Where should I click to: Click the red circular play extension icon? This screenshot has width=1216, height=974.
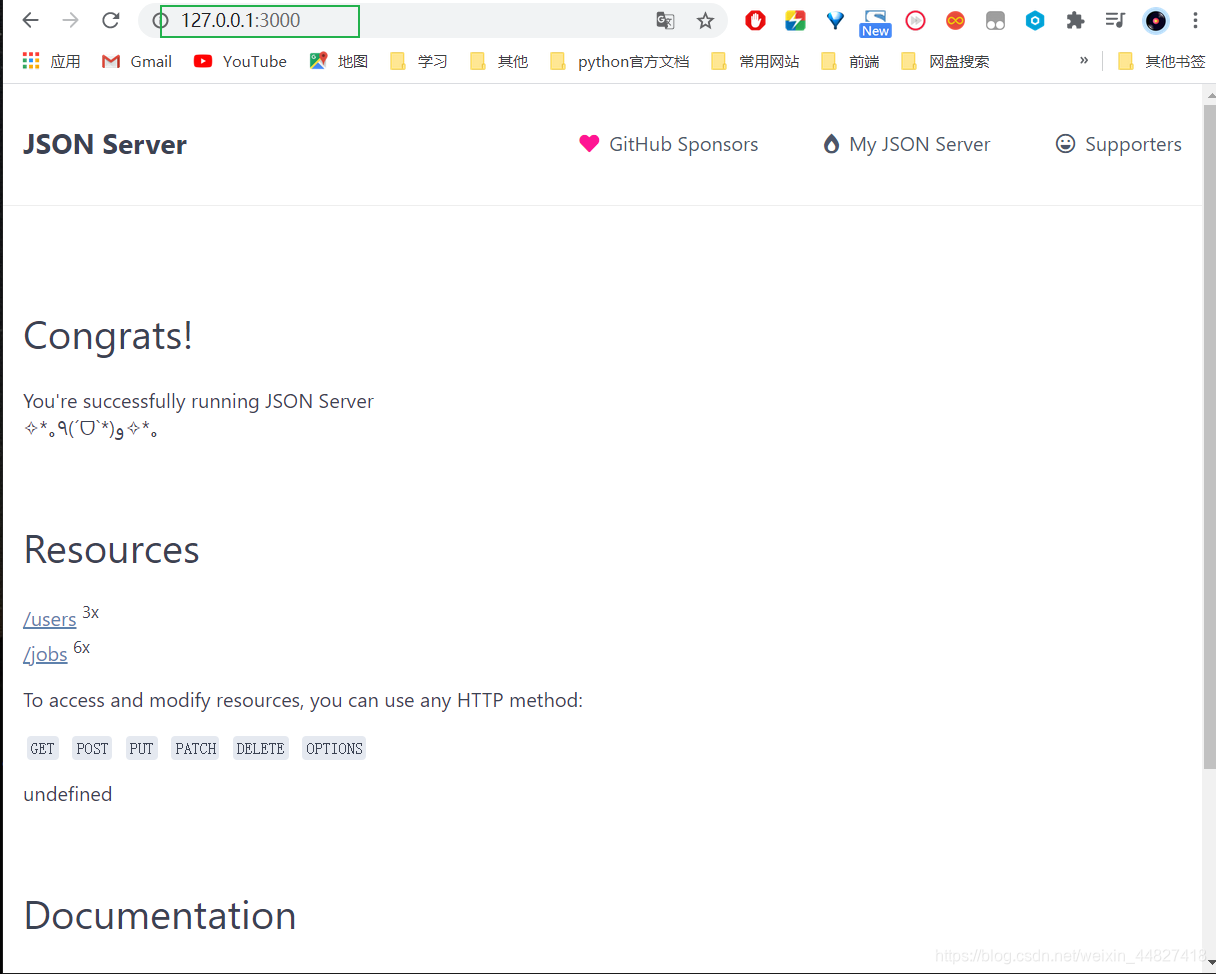tap(915, 20)
